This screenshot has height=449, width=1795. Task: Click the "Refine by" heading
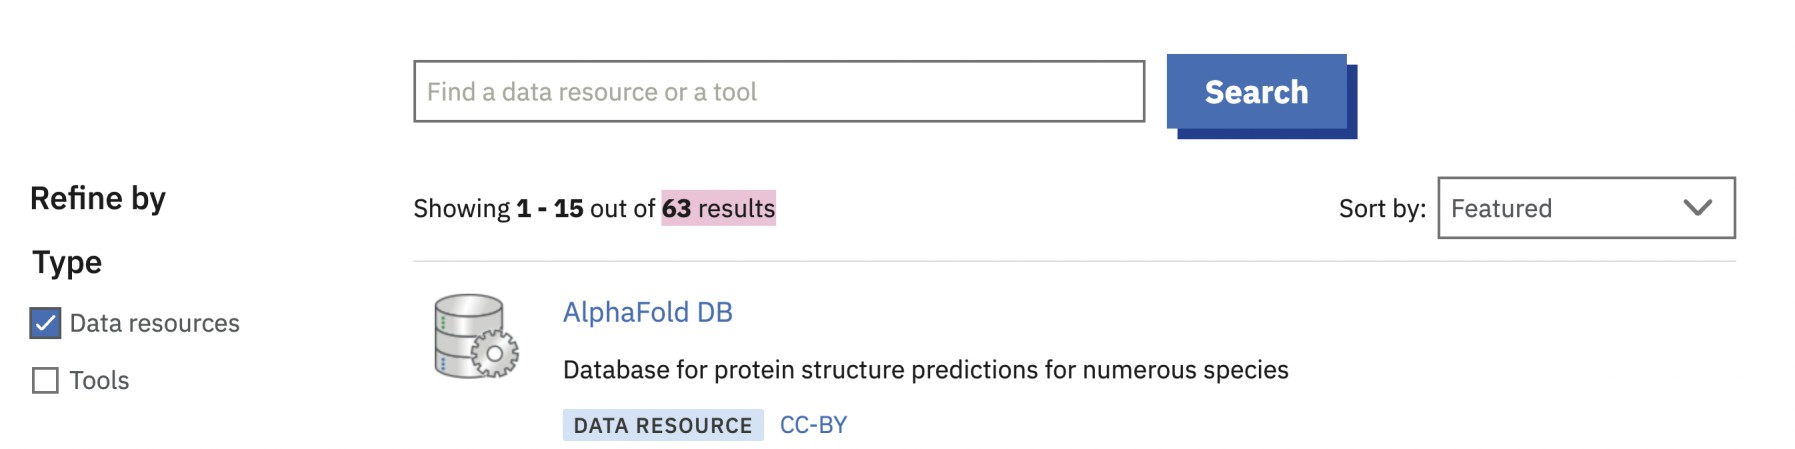pyautogui.click(x=98, y=198)
